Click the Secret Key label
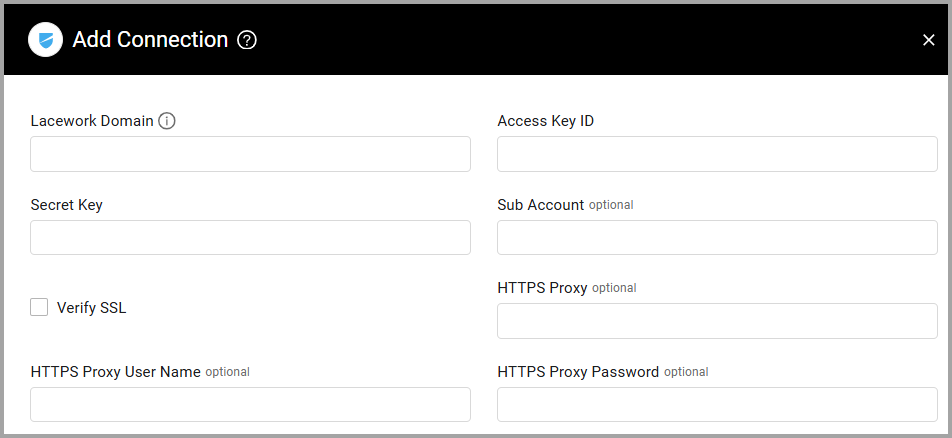 66,205
